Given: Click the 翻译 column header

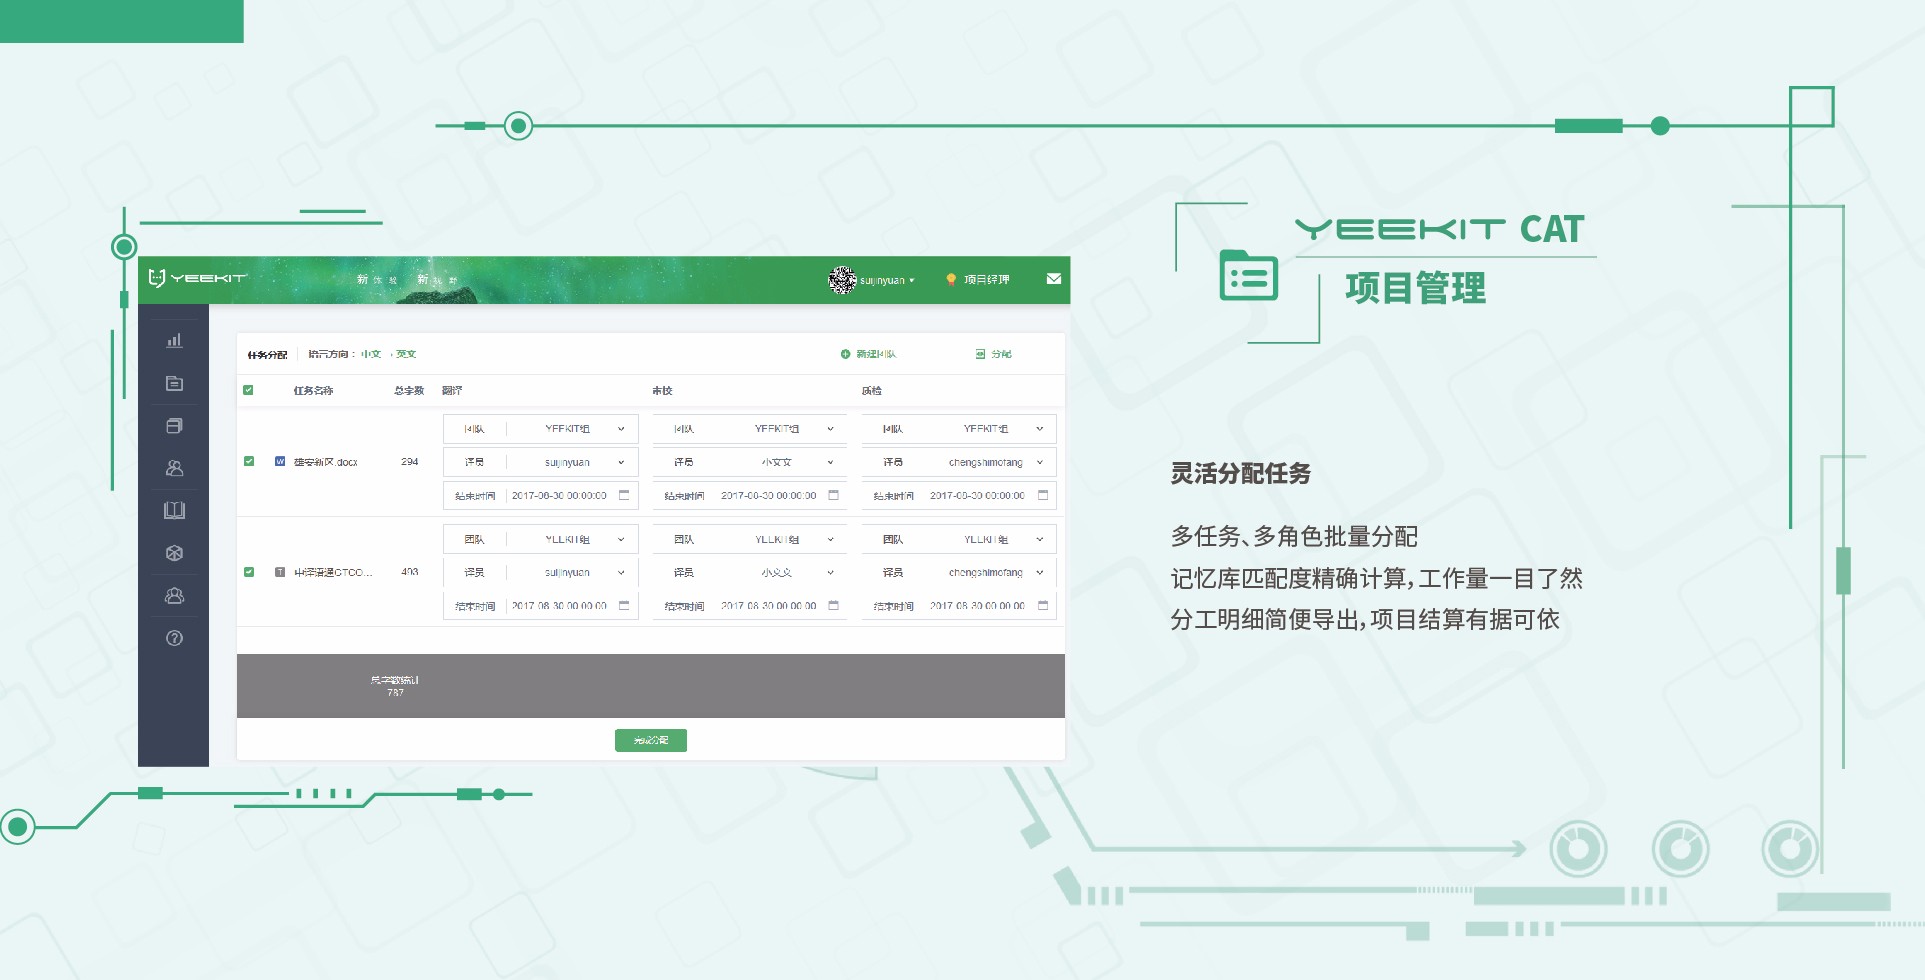Looking at the screenshot, I should click(x=452, y=391).
